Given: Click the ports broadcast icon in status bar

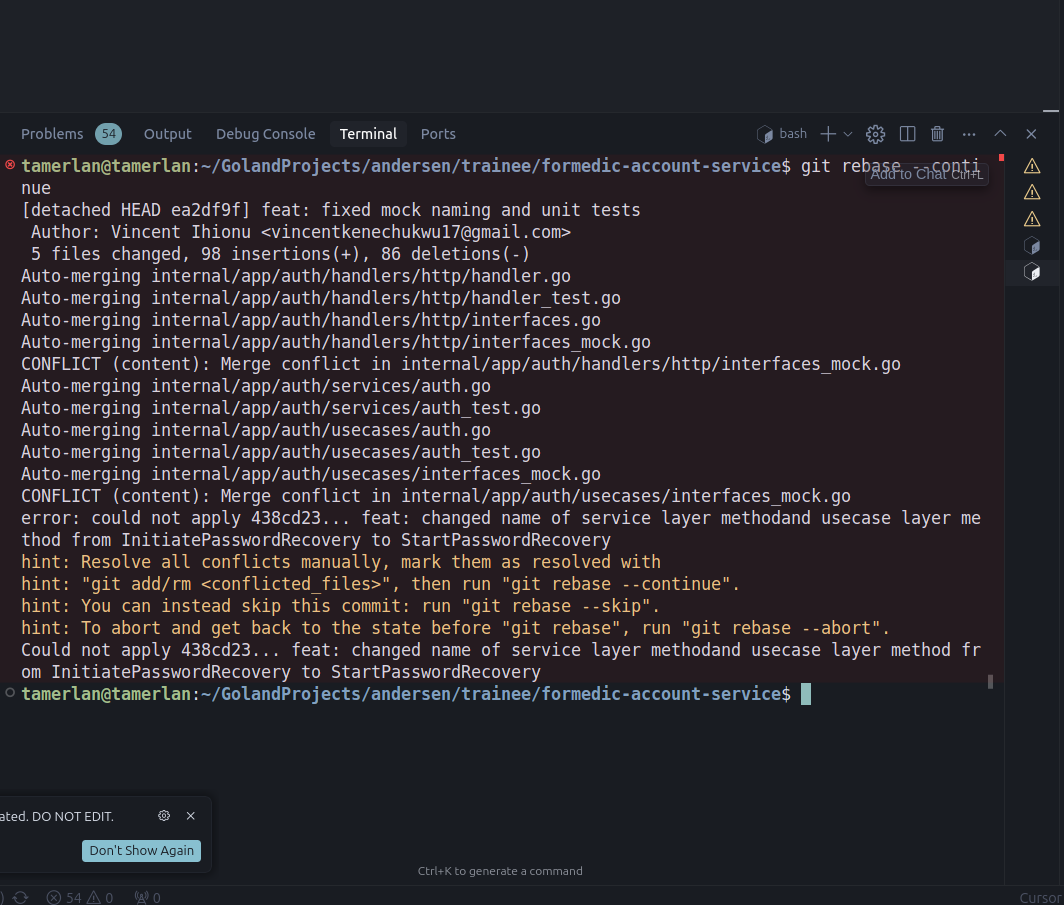Looking at the screenshot, I should (141, 897).
